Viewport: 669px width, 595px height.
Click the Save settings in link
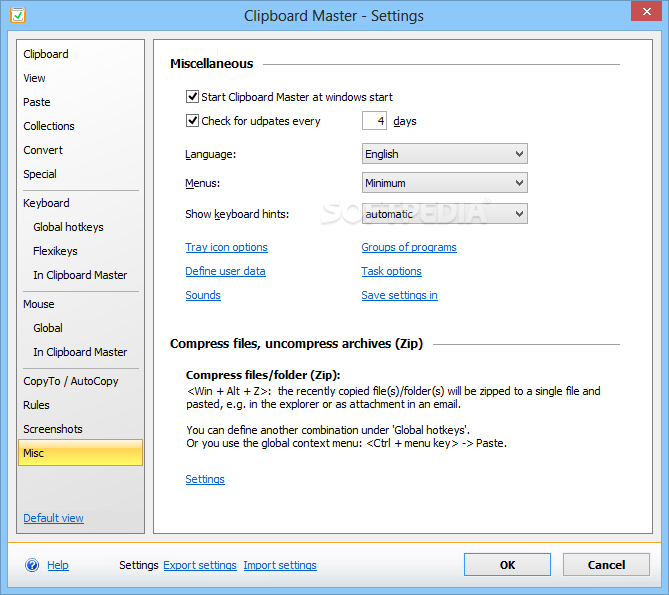pyautogui.click(x=399, y=295)
